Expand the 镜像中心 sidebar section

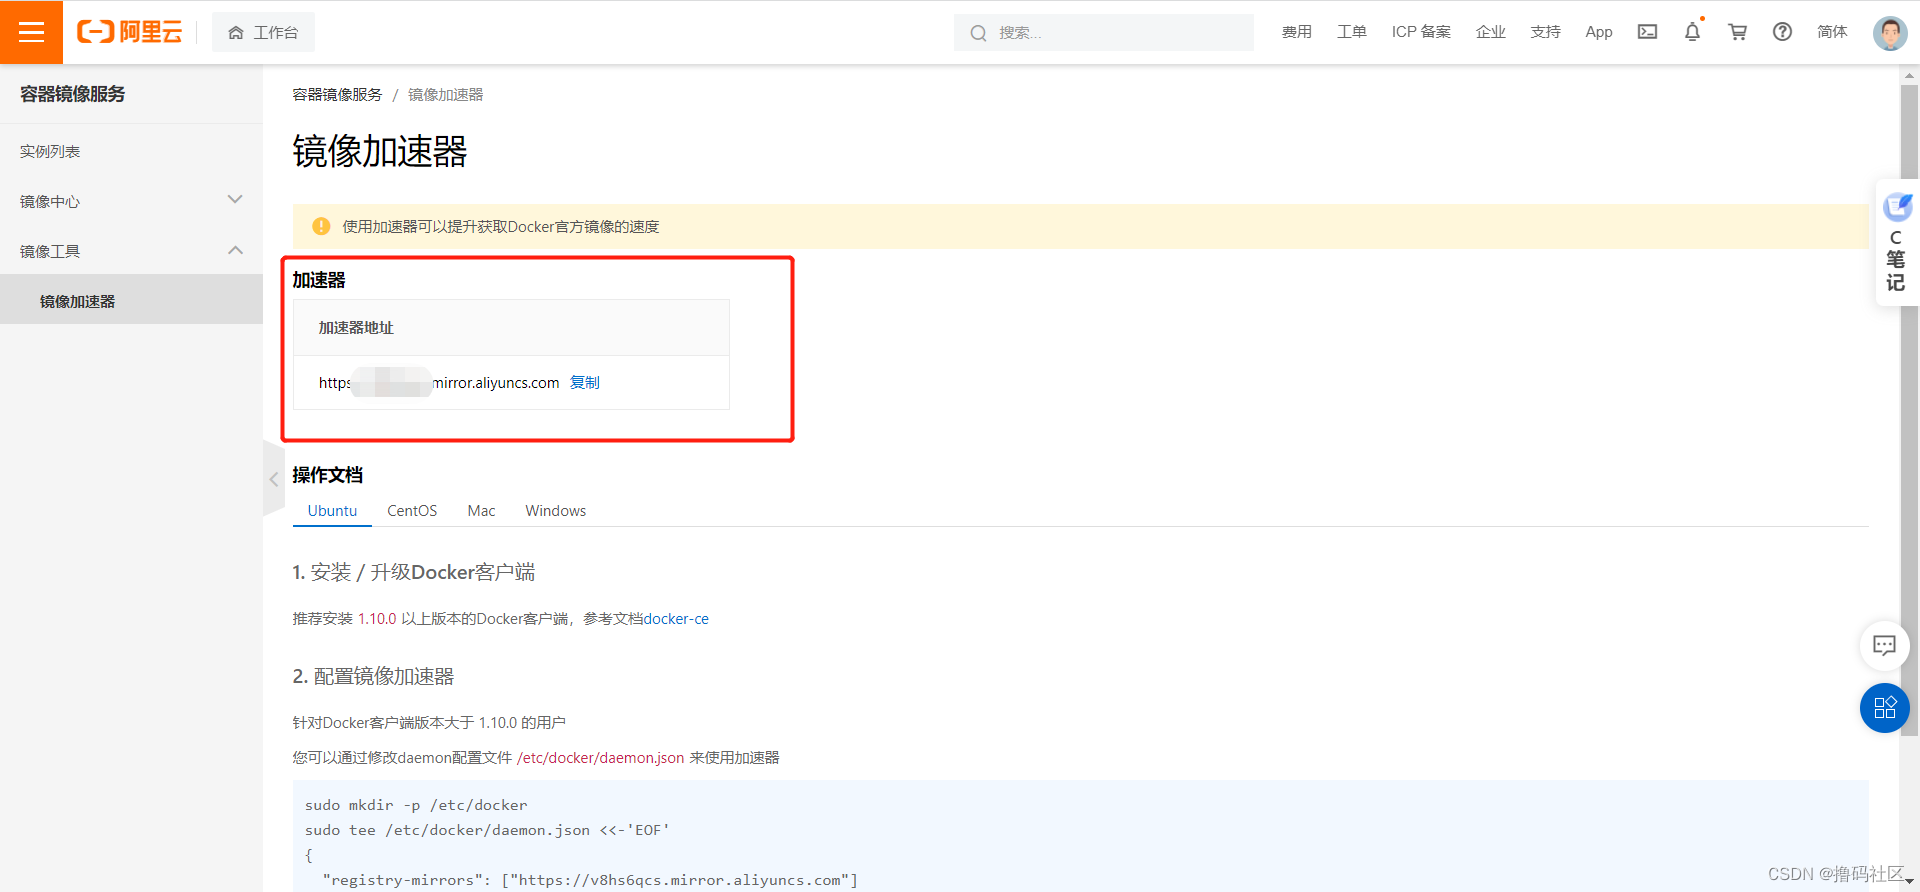pos(131,201)
